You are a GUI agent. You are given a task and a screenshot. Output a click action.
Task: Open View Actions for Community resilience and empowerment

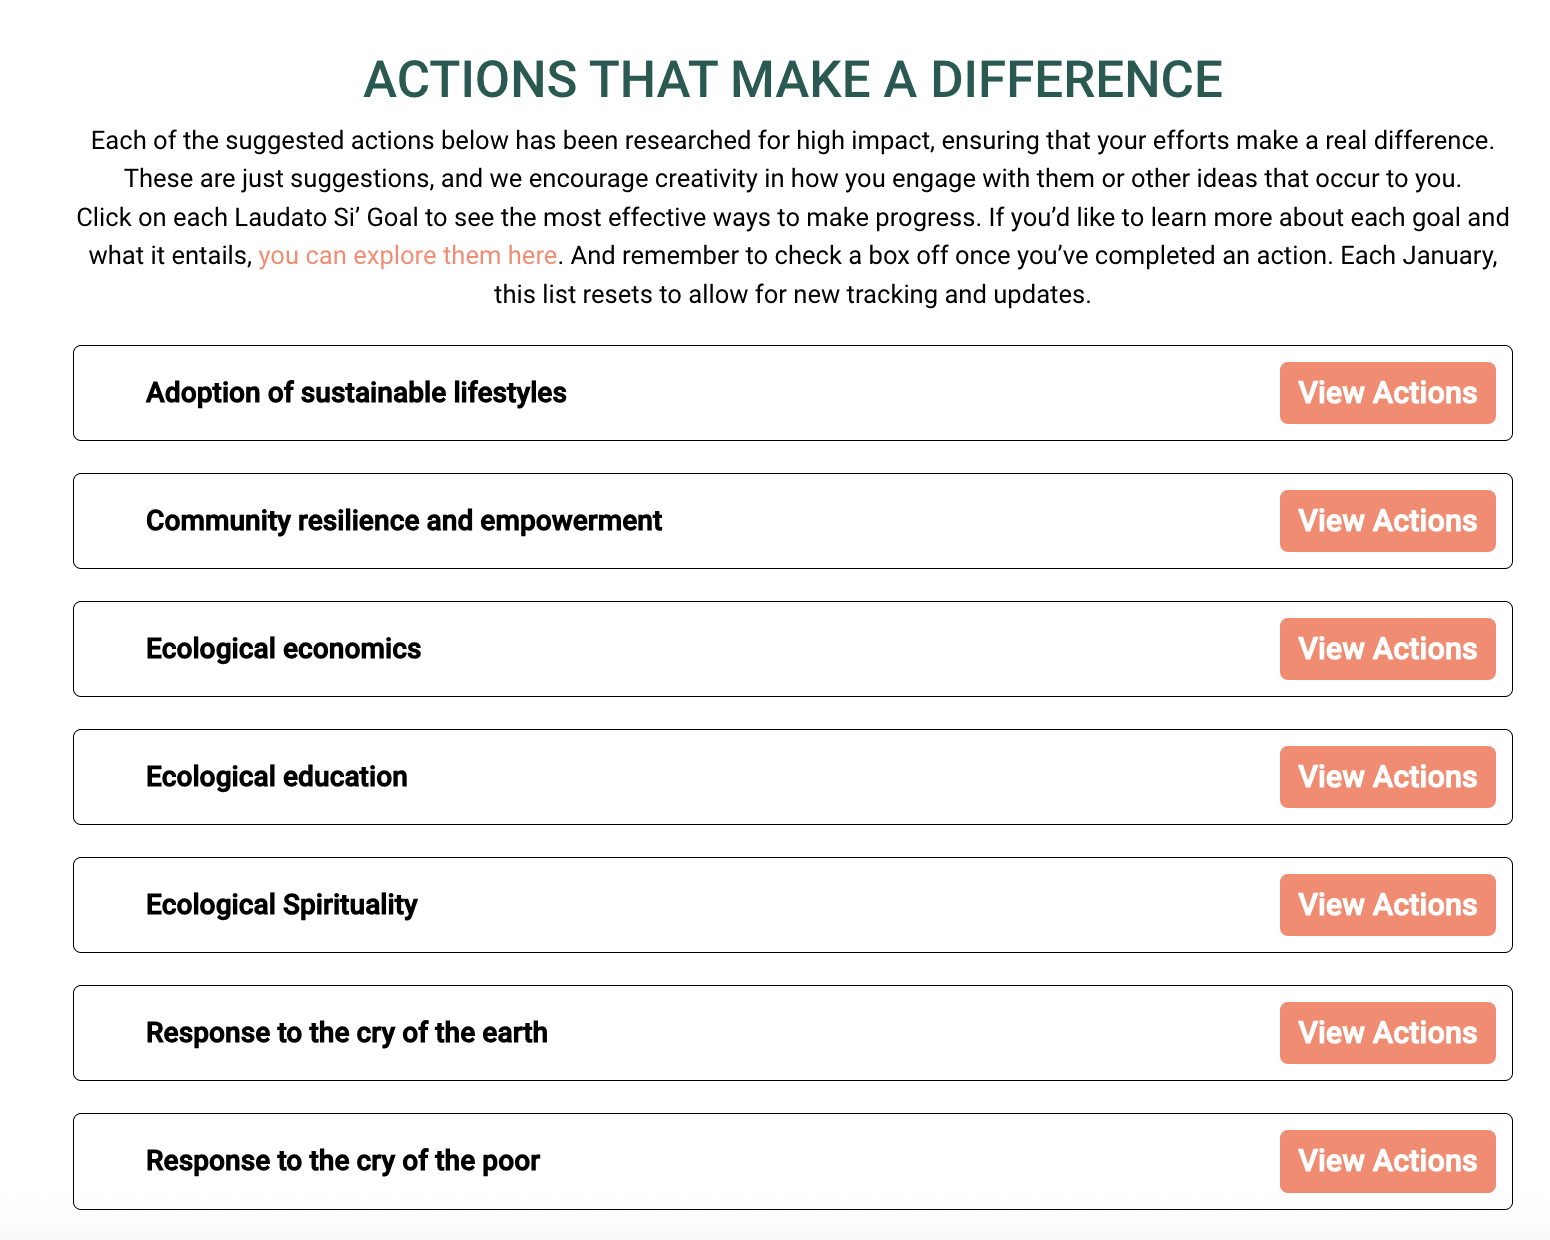pyautogui.click(x=1387, y=521)
